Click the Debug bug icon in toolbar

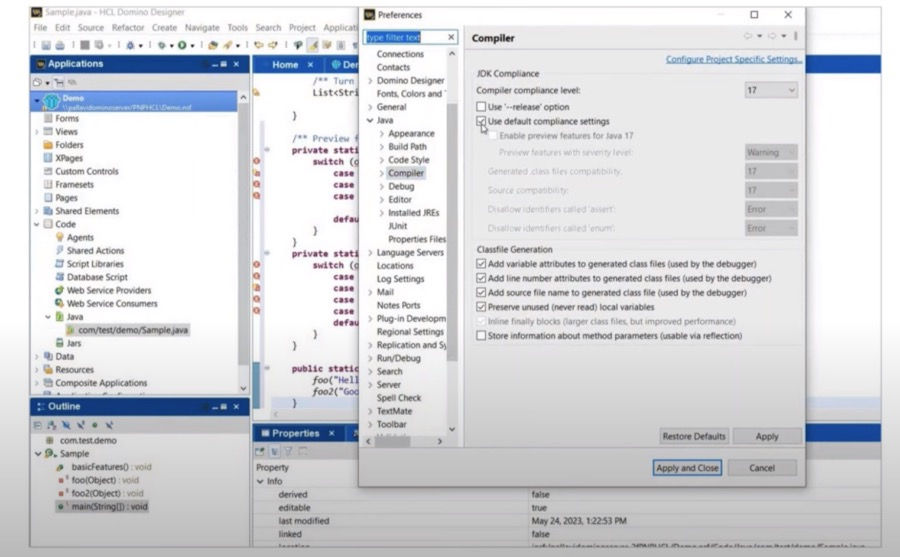pos(131,45)
